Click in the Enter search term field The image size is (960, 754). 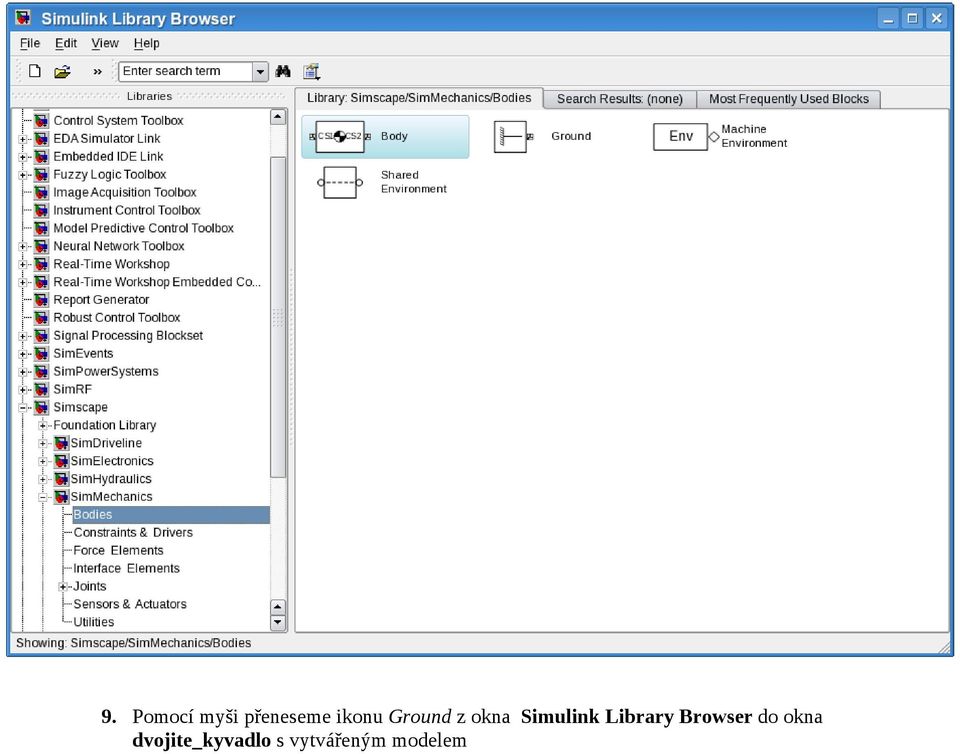point(186,72)
